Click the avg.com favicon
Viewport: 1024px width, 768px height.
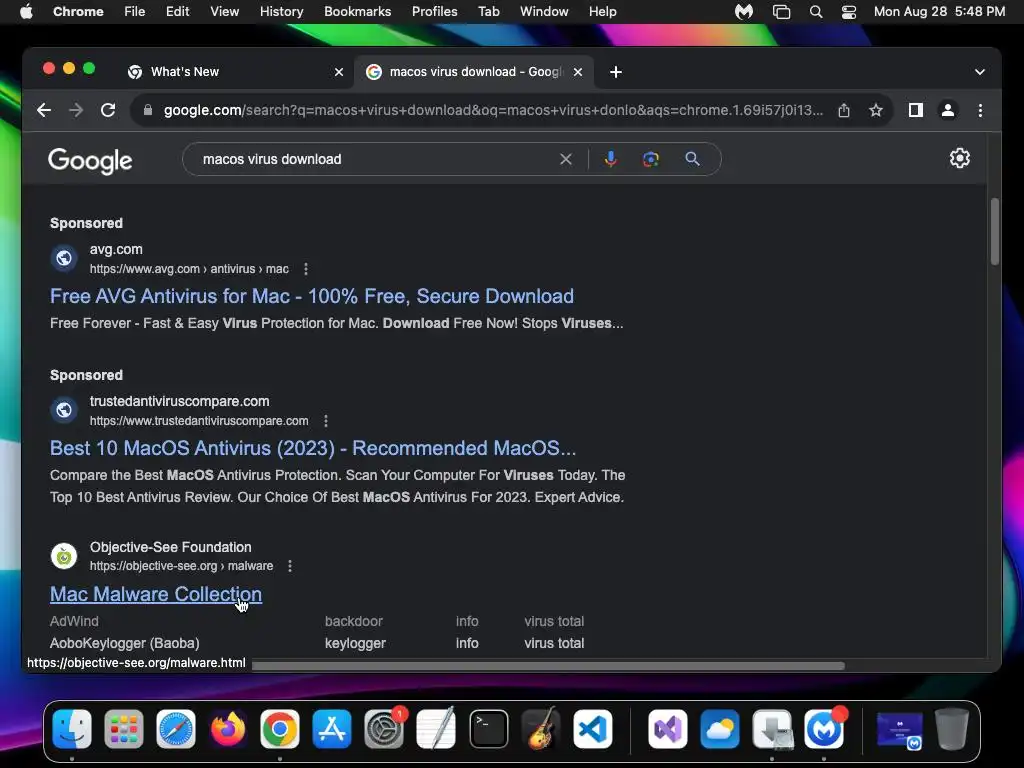tap(64, 259)
